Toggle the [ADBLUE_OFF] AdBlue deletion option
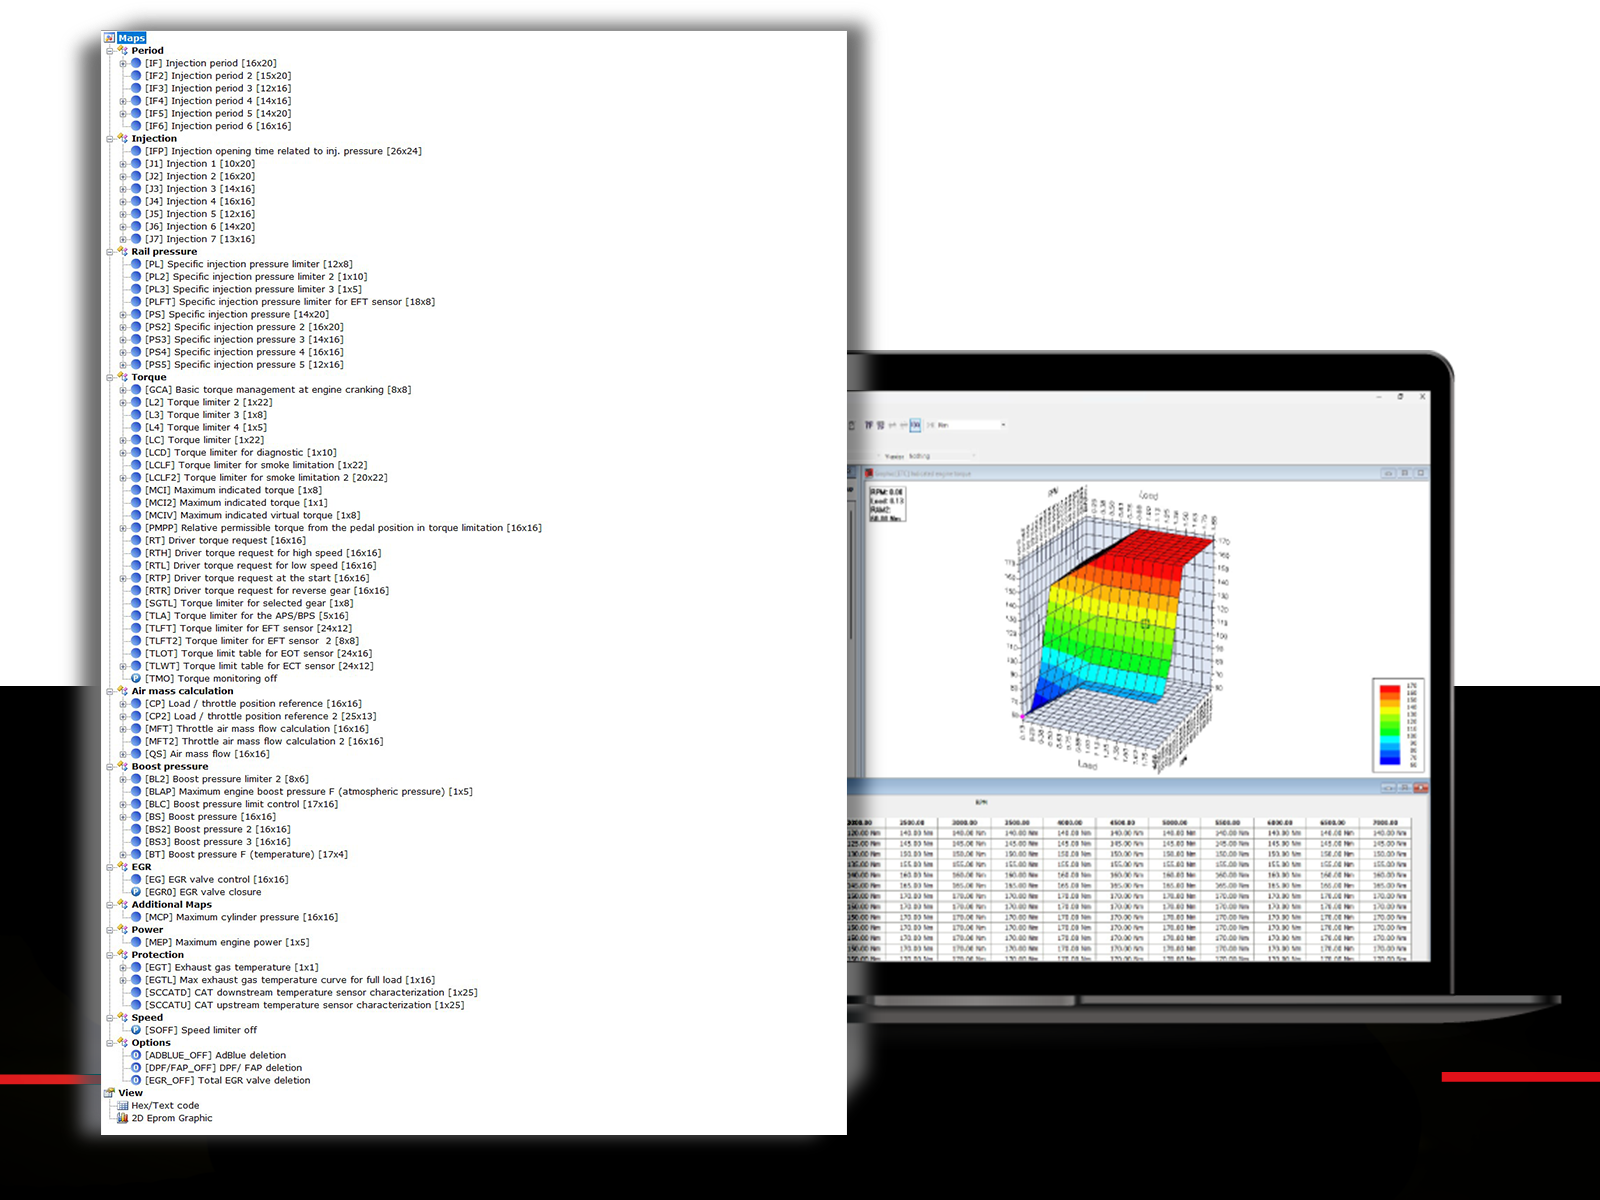Screen dimensions: 1600x1200 [136, 1055]
